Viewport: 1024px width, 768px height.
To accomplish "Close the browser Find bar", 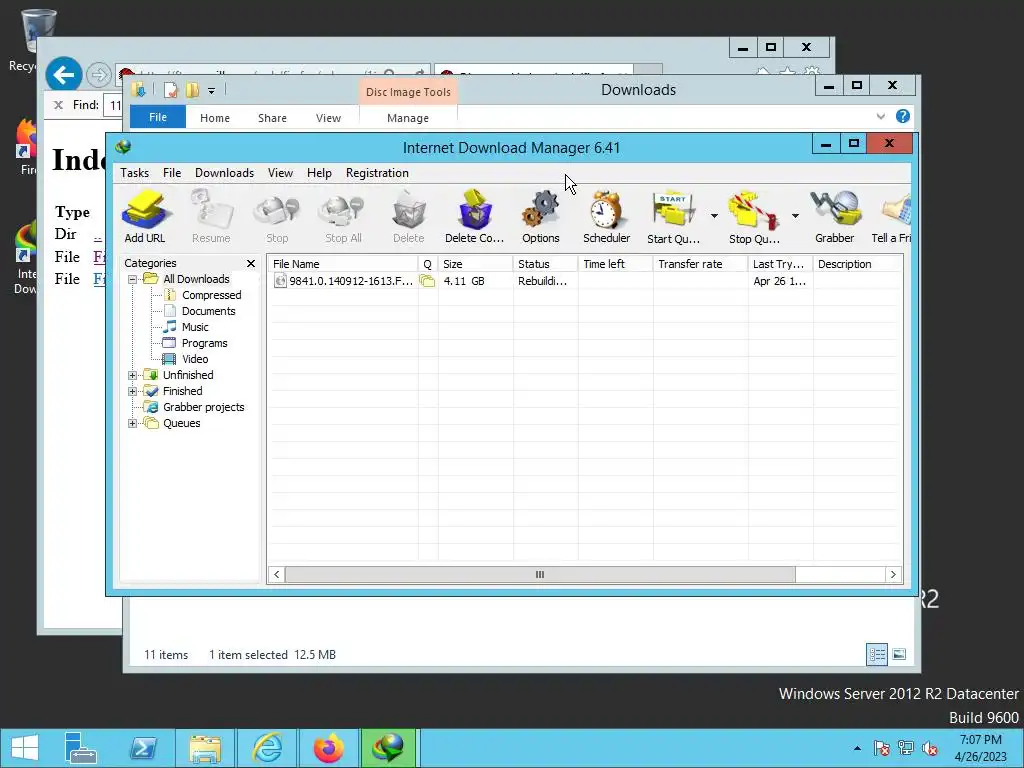I will [x=58, y=105].
